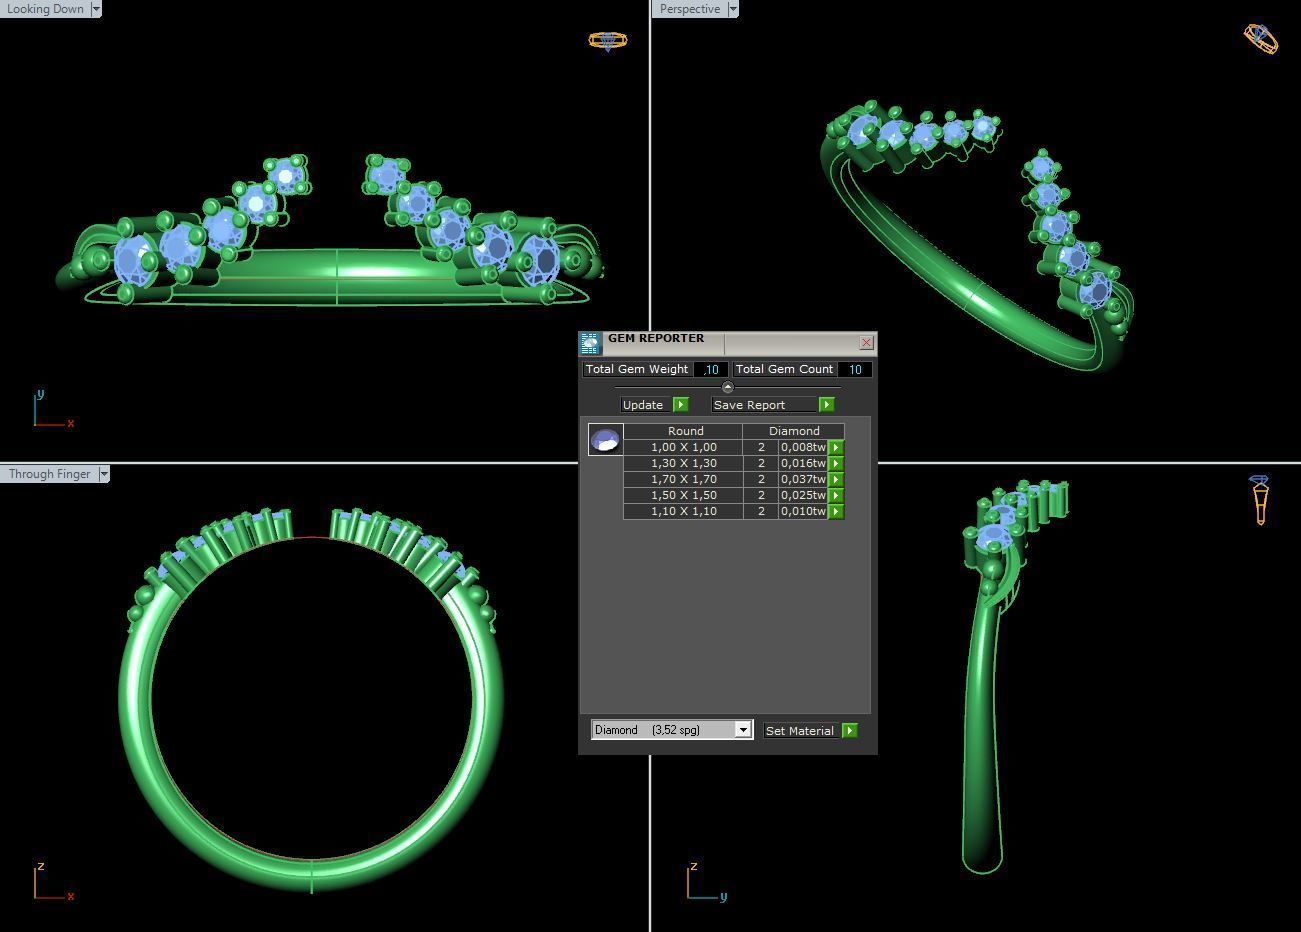The width and height of the screenshot is (1301, 932).
Task: Click the Save Report button
Action: tap(764, 405)
